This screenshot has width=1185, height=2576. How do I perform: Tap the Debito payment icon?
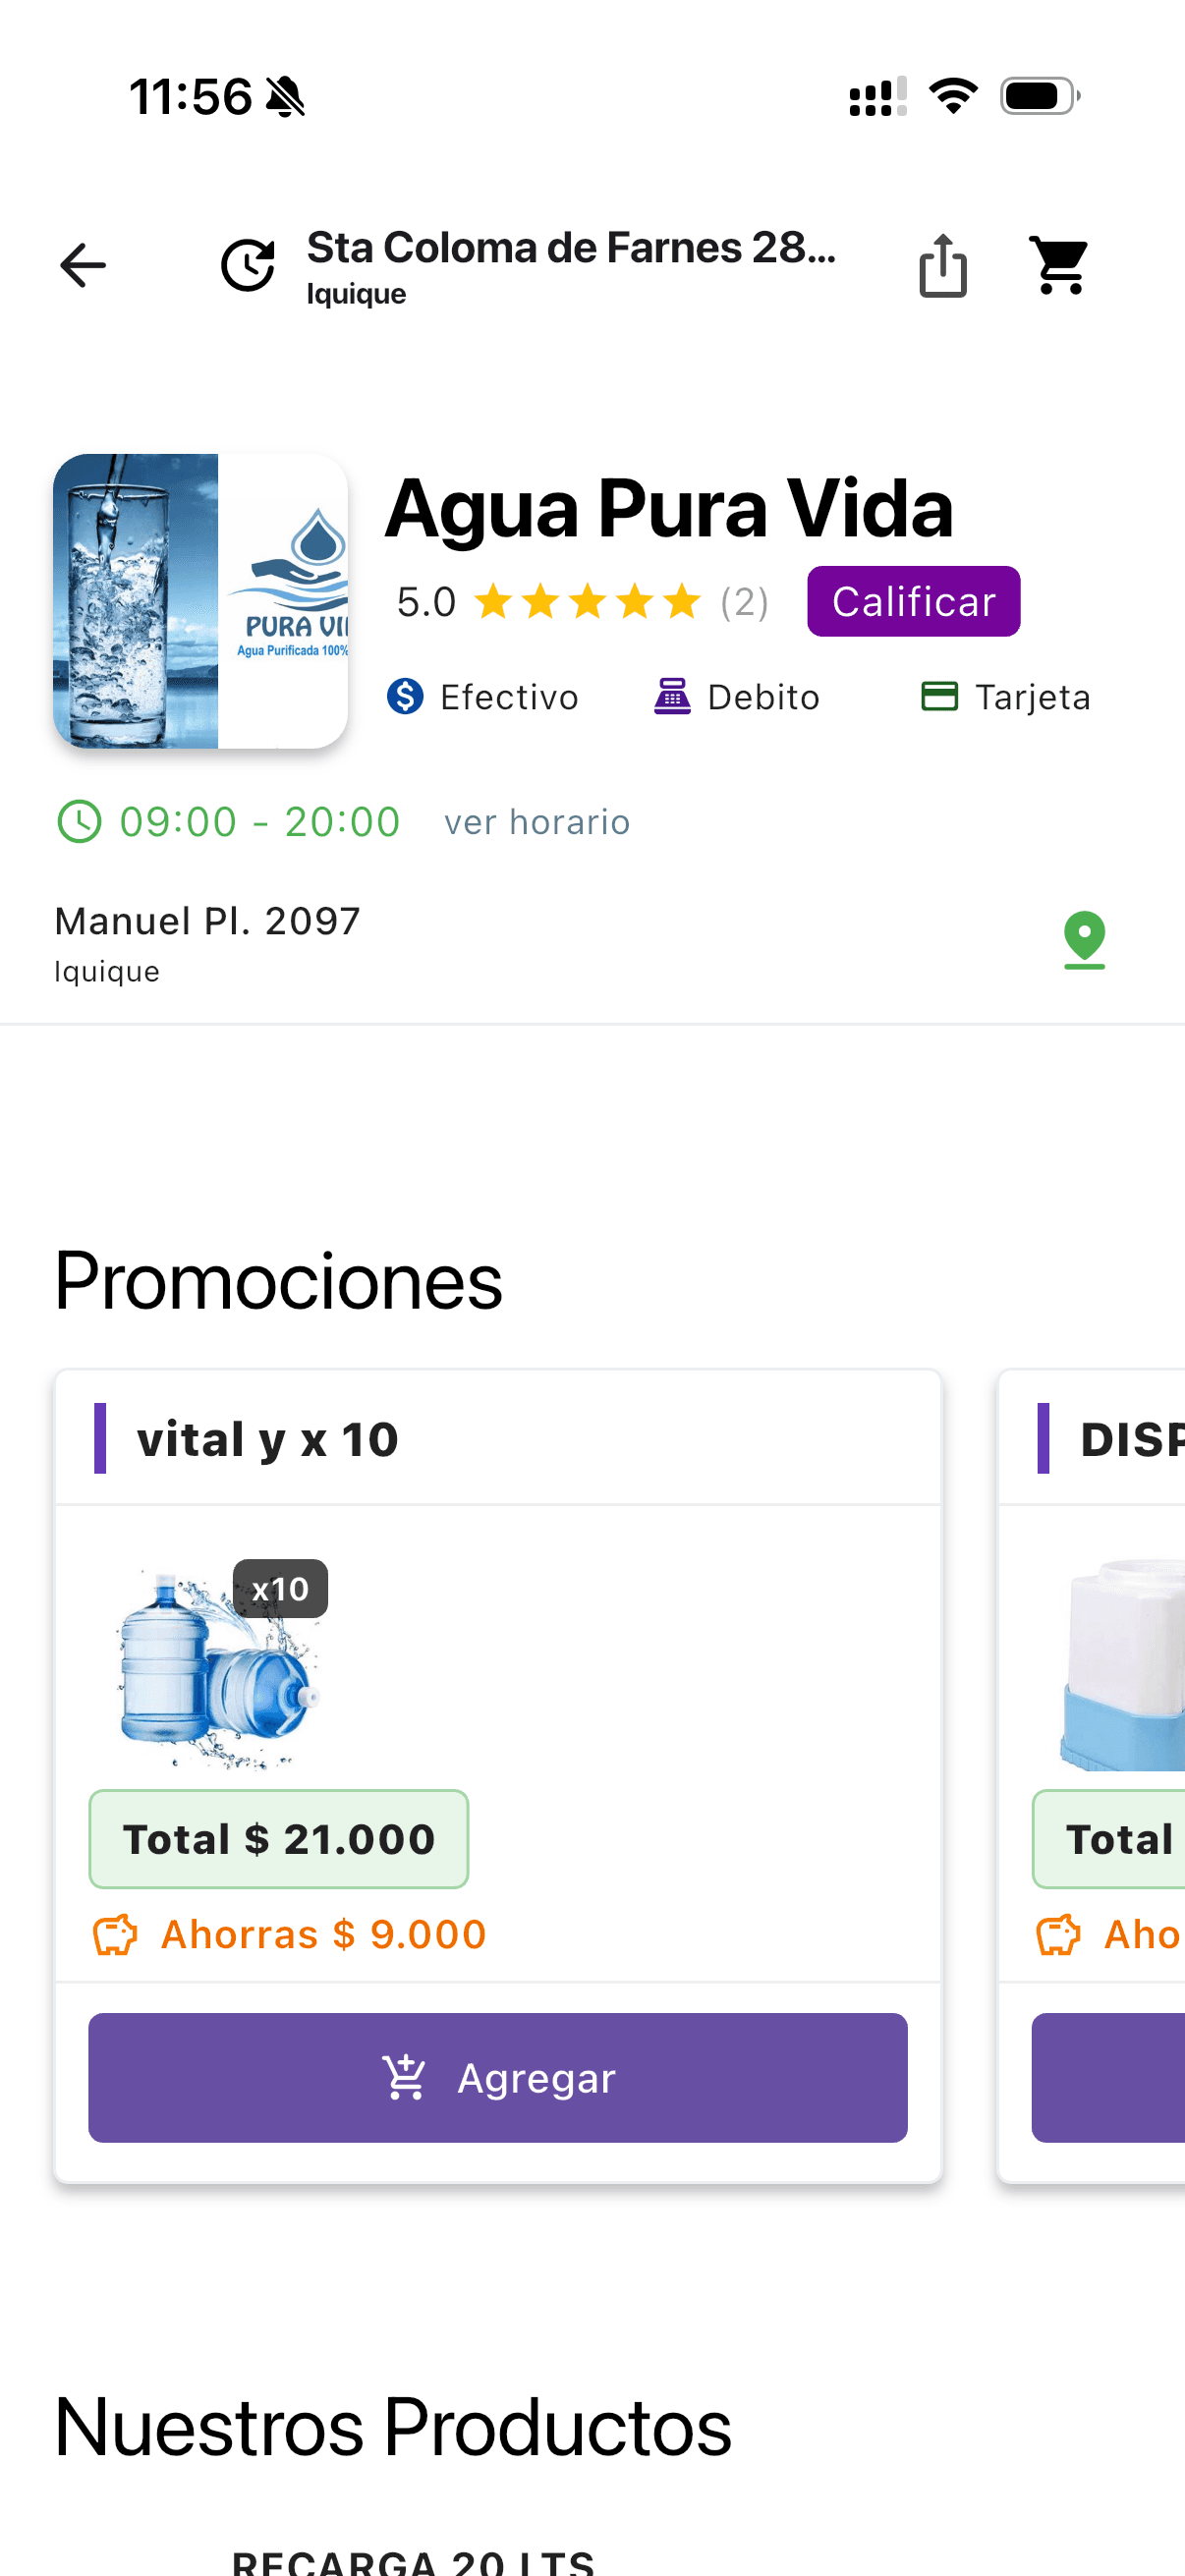click(672, 697)
